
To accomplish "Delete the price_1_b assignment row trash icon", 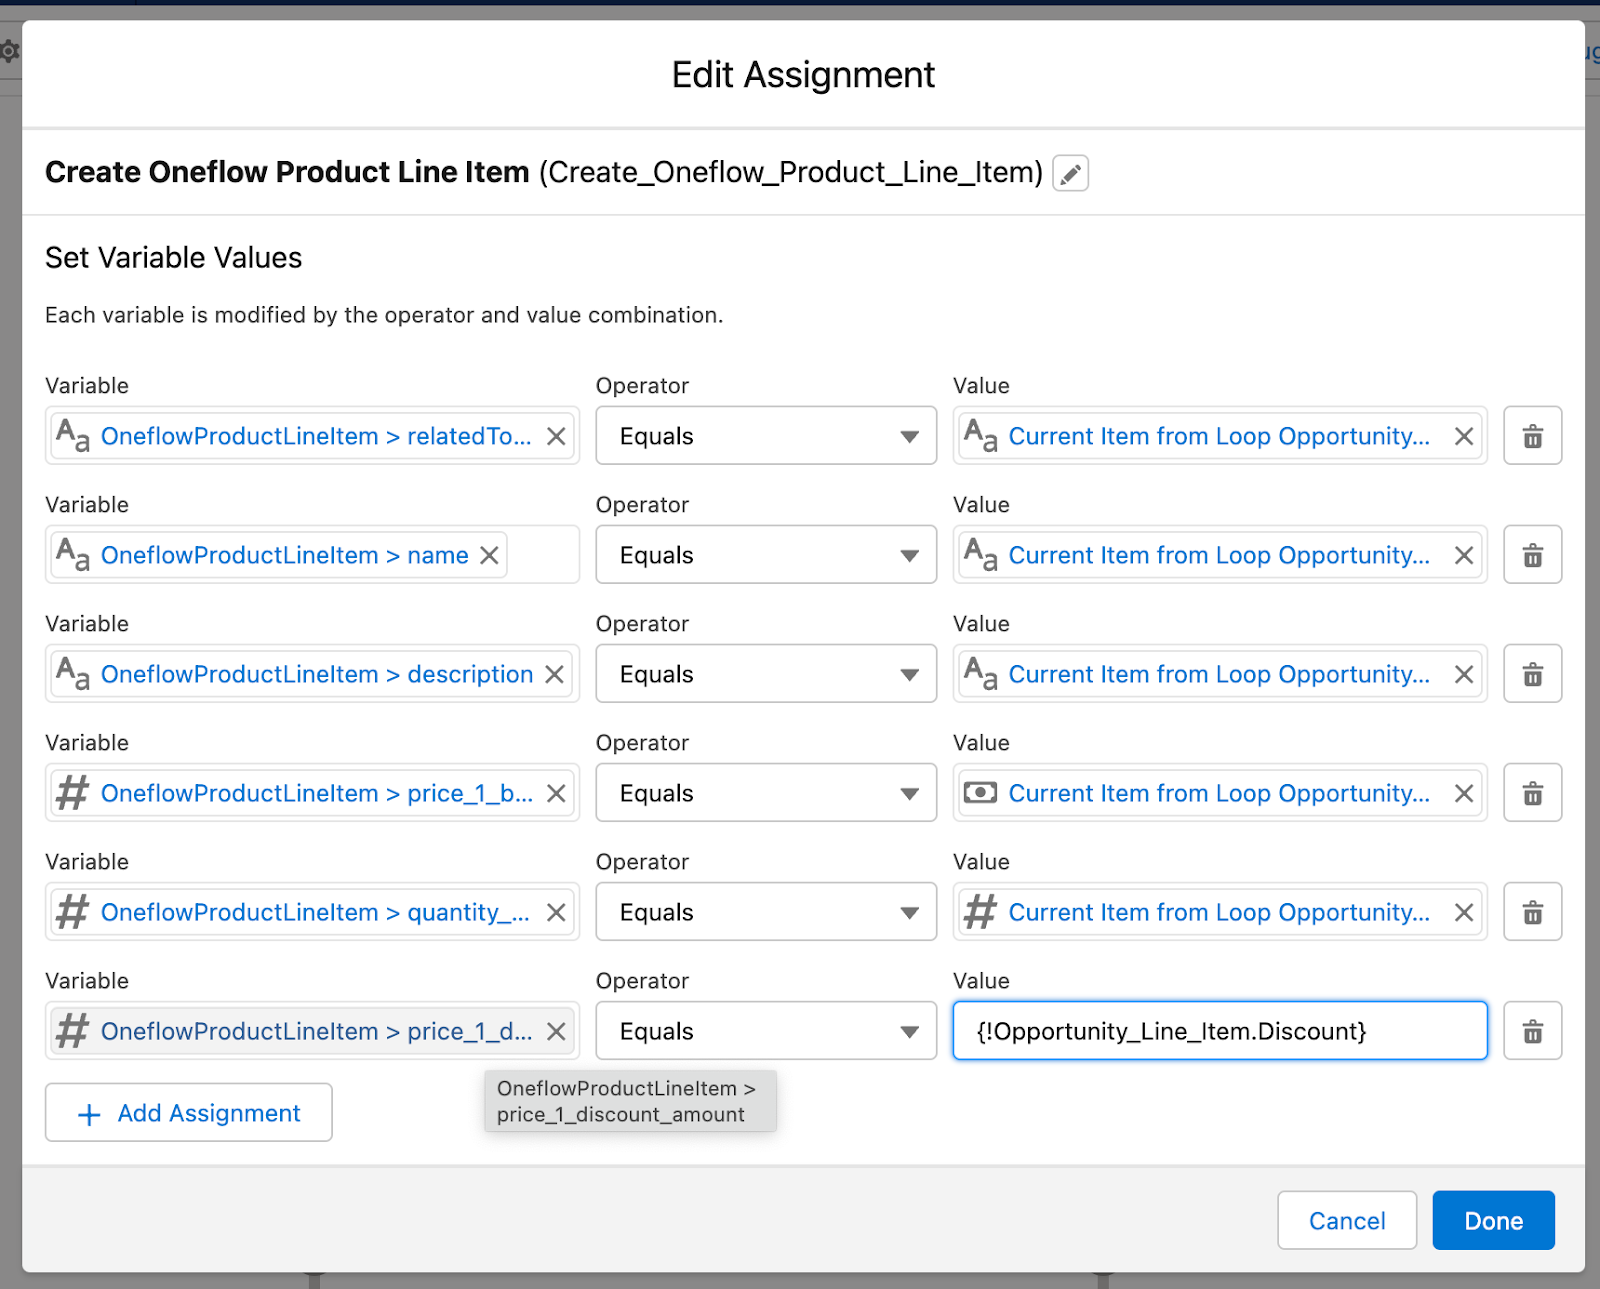I will [x=1532, y=792].
